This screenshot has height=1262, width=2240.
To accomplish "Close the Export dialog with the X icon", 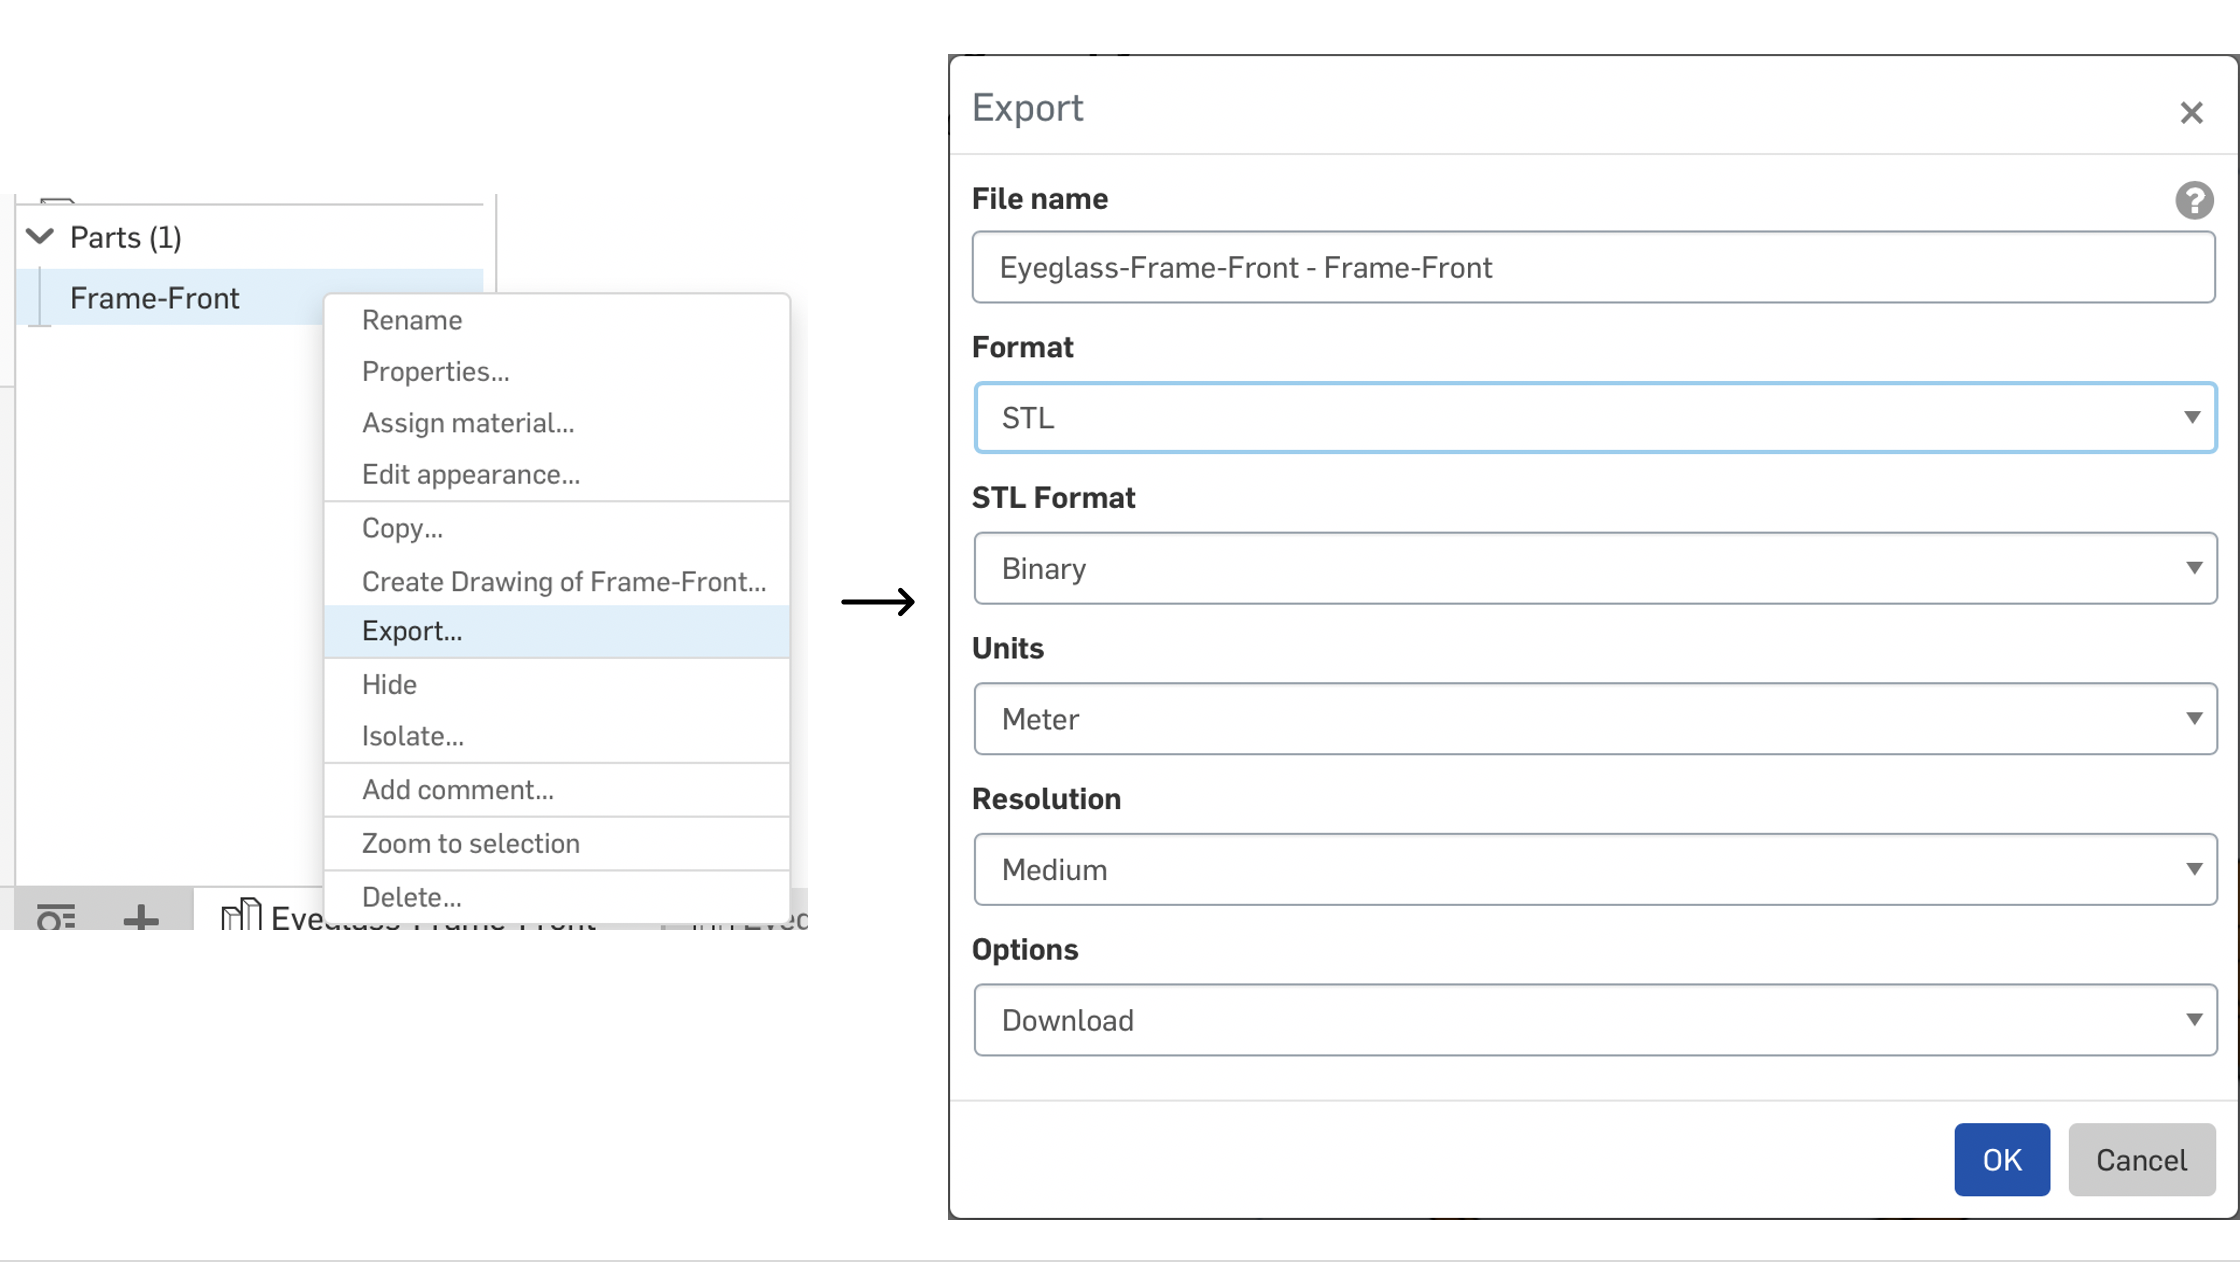I will click(x=2191, y=112).
